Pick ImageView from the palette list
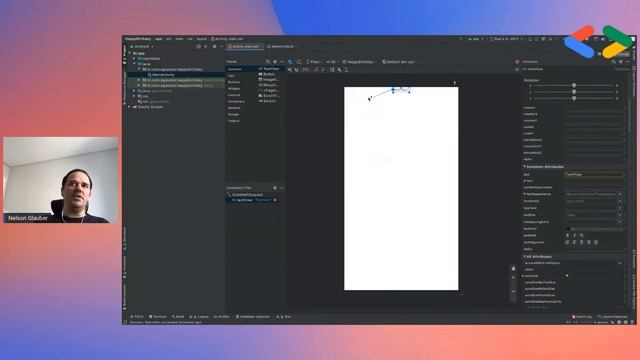Viewport: 640px width, 360px height. click(269, 80)
